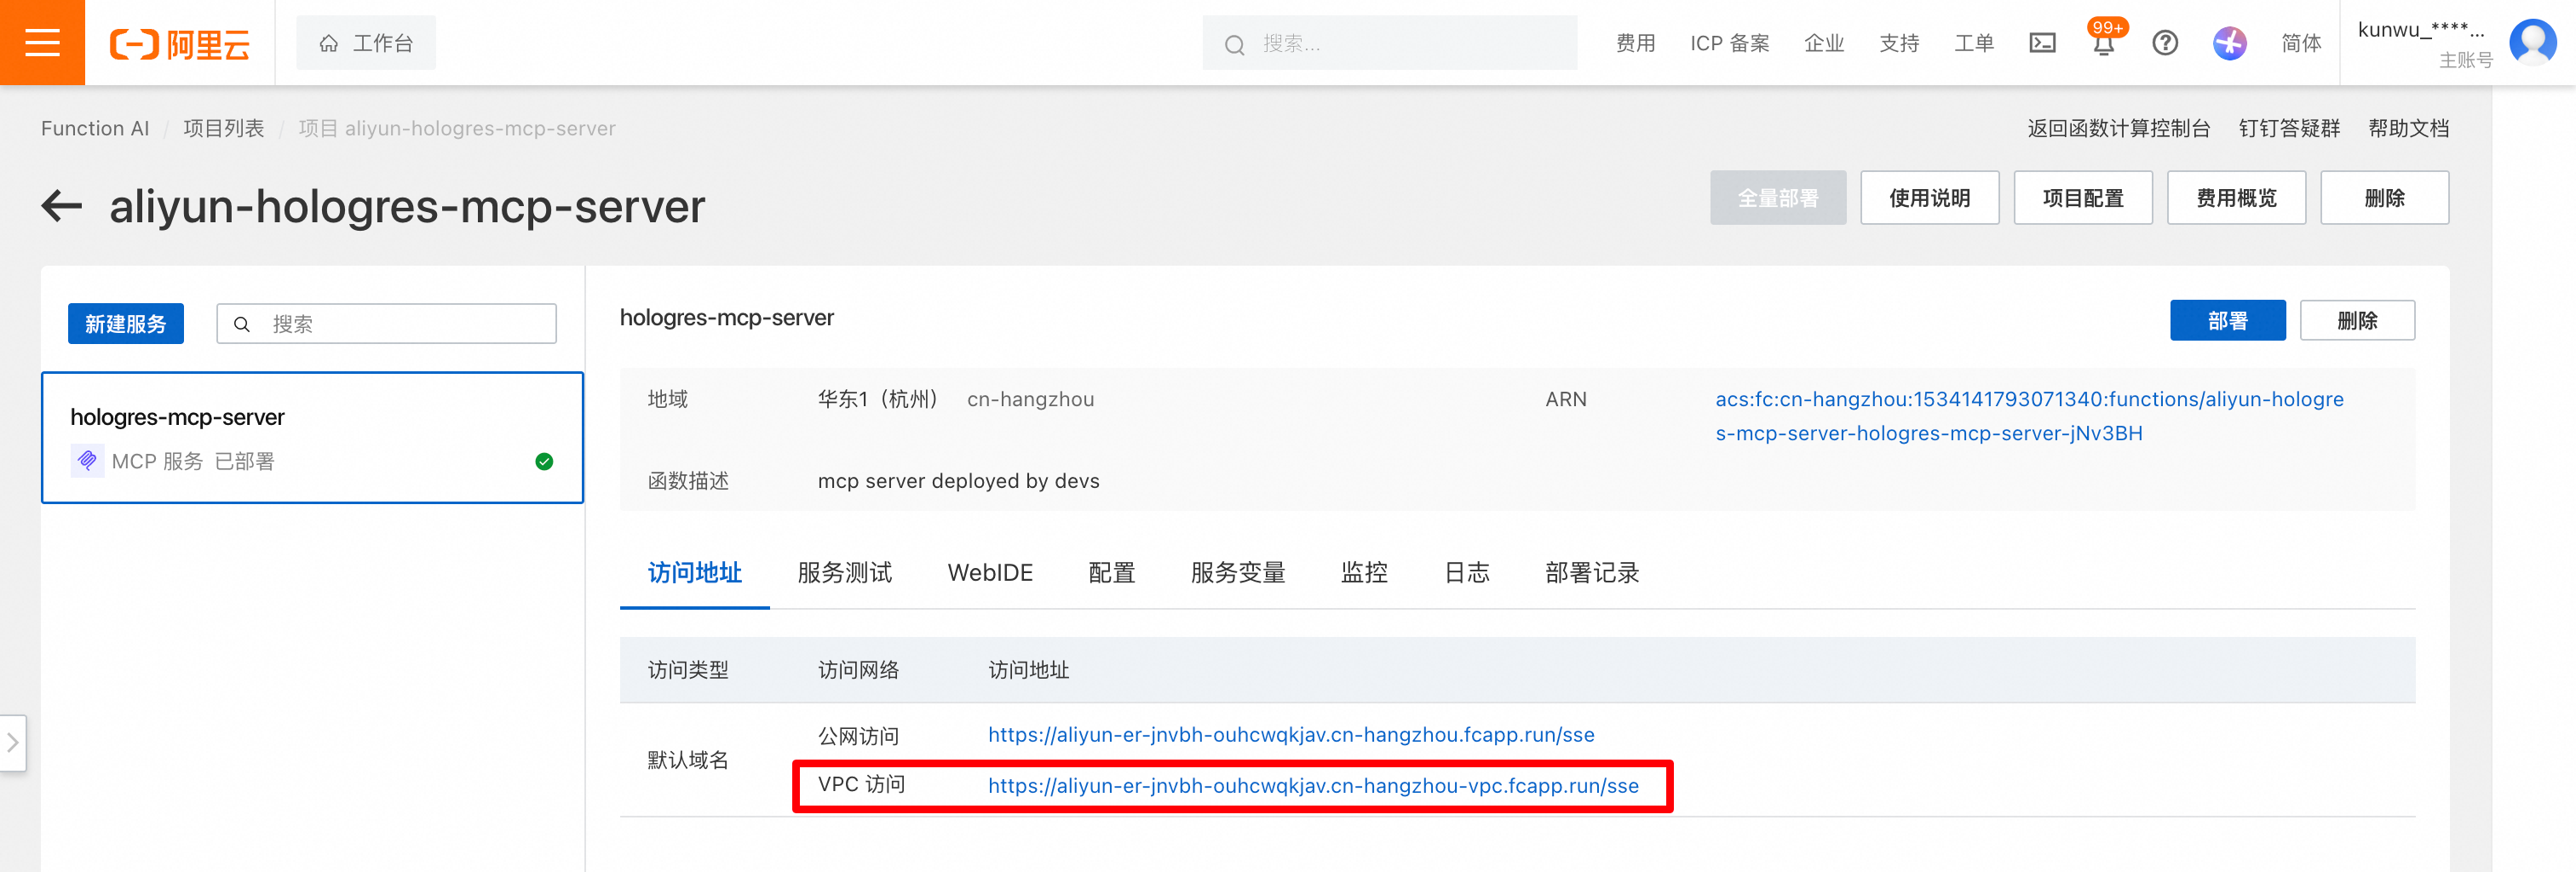
Task: Click the Alibaba Cloud logo
Action: 179,44
